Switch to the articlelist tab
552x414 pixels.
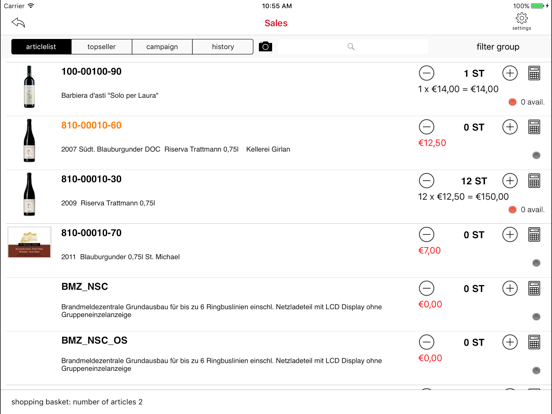pyautogui.click(x=41, y=46)
